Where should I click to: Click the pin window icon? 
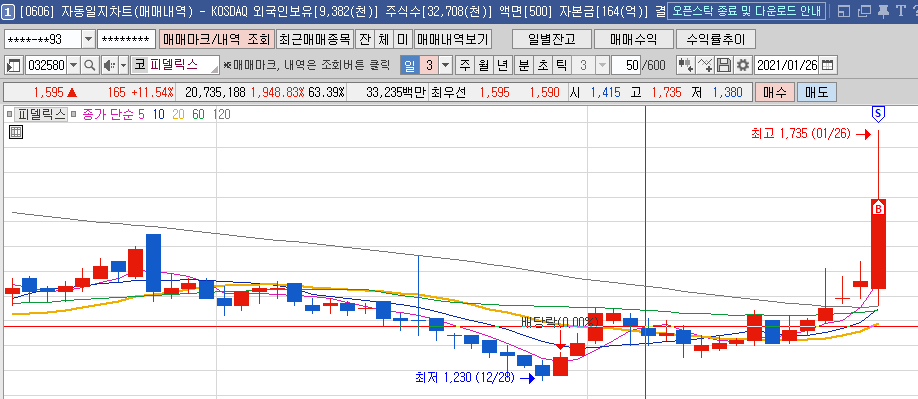click(883, 11)
